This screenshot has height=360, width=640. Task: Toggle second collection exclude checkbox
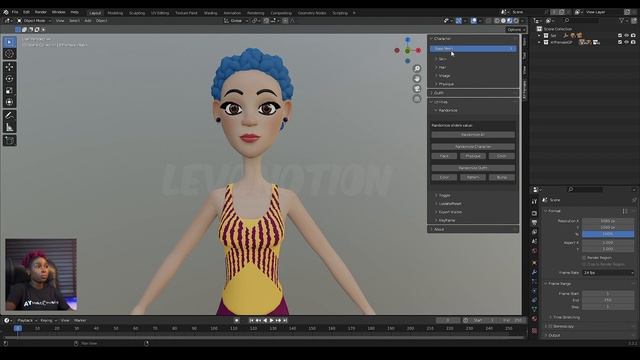pyautogui.click(x=620, y=42)
